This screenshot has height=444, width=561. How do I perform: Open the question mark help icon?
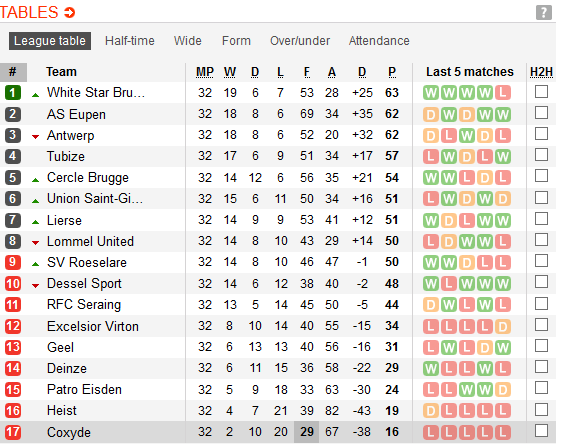(543, 13)
